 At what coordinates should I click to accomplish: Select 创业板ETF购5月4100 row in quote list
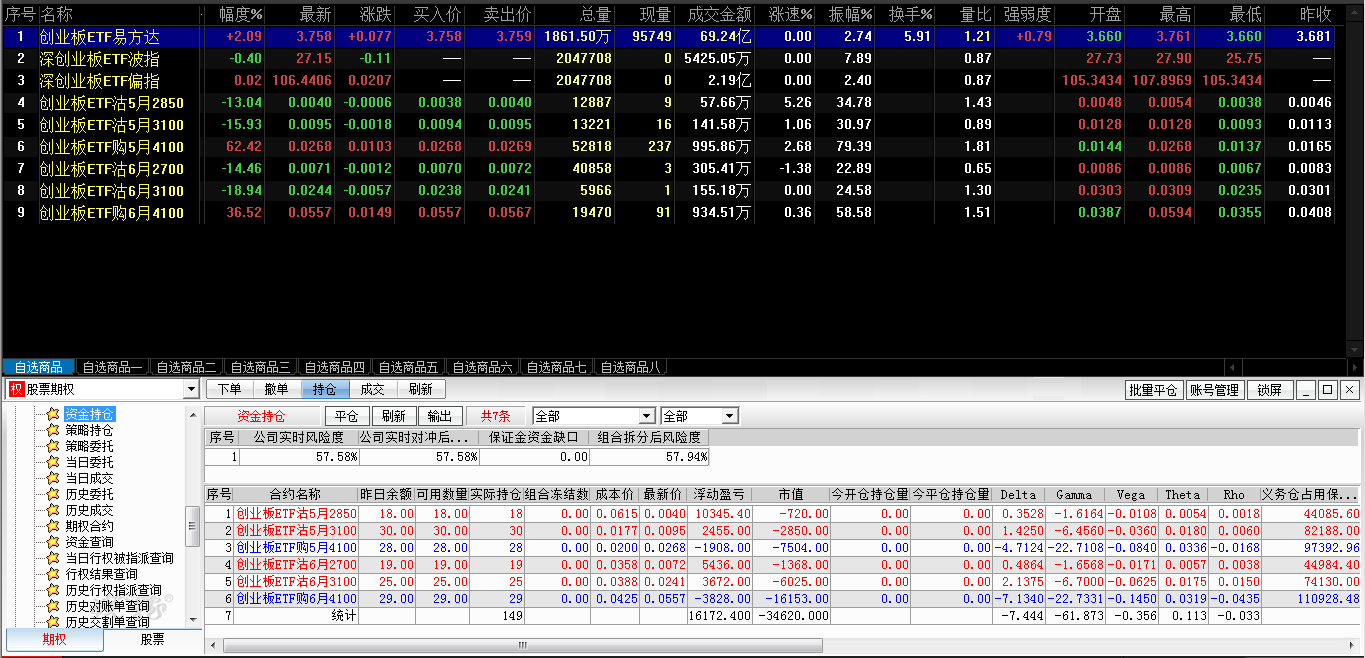[112, 146]
